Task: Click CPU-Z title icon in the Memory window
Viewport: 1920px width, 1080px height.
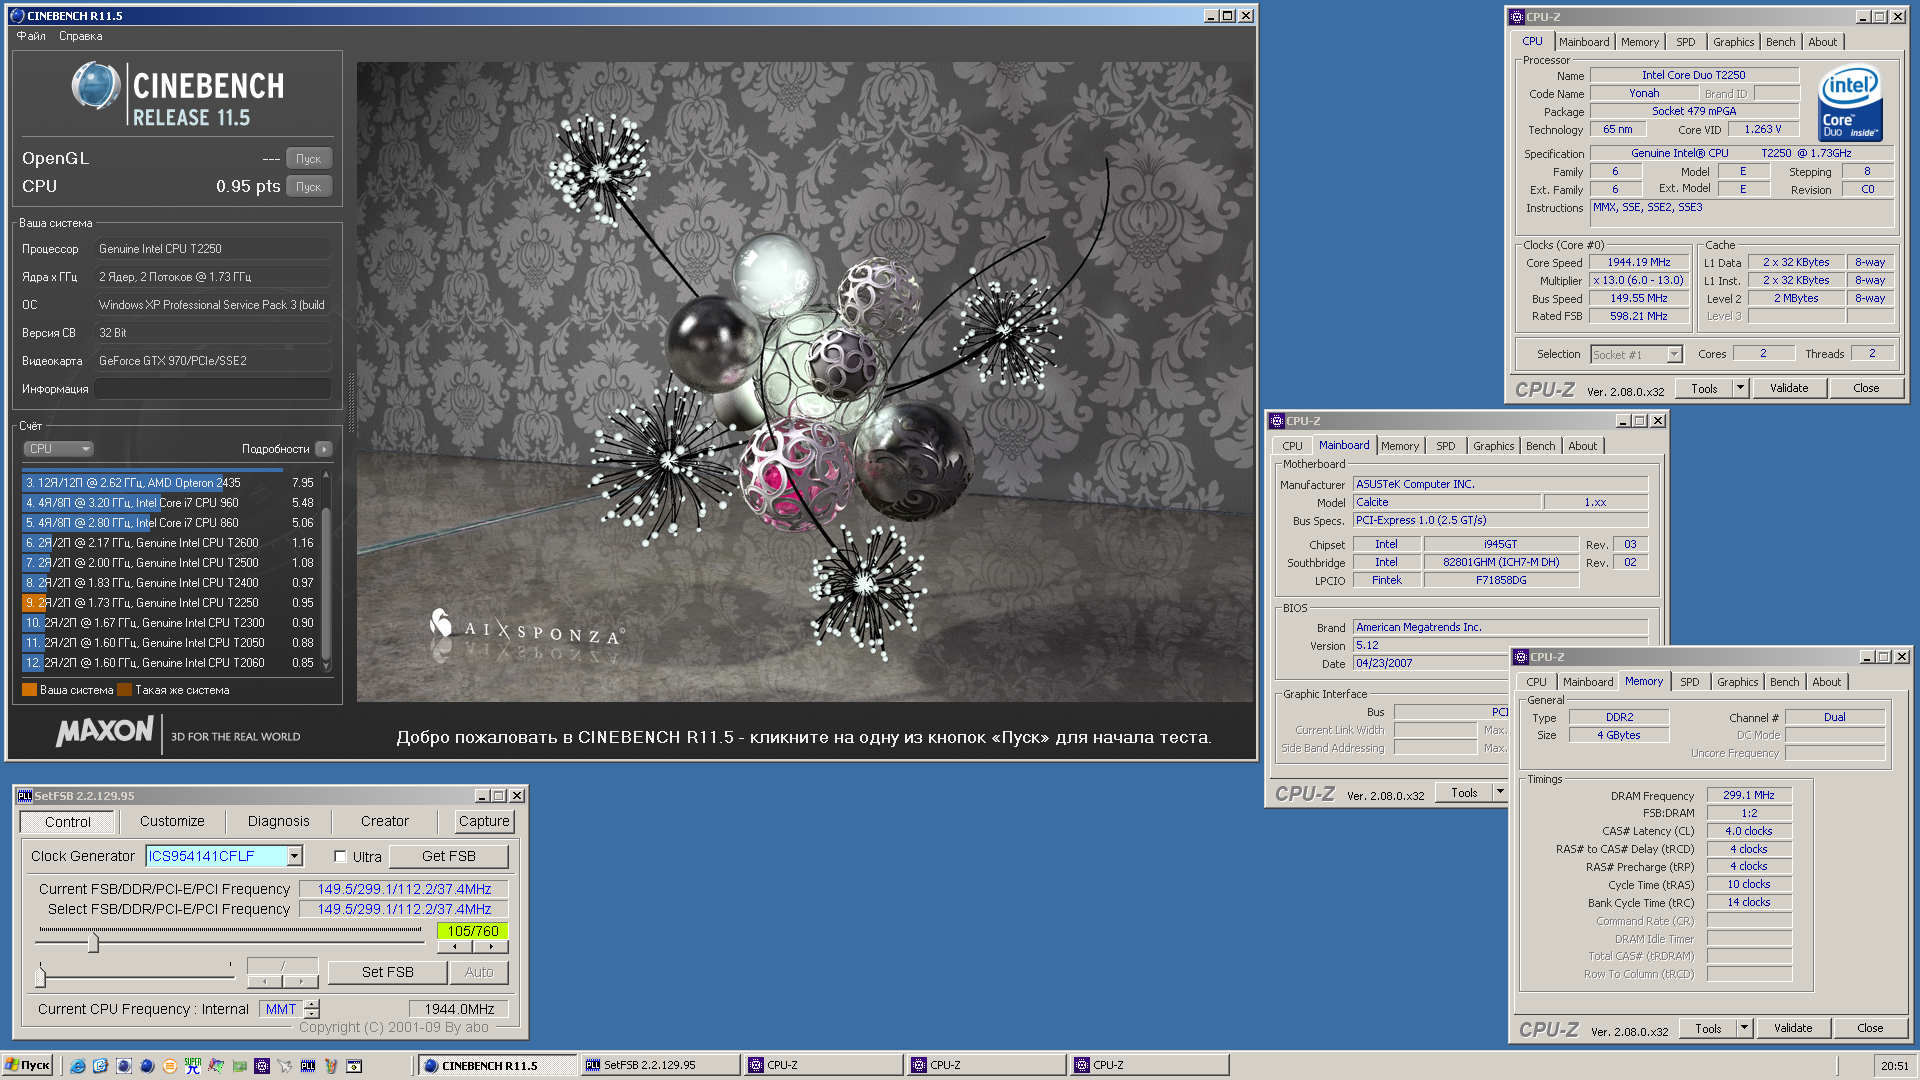Action: (1521, 657)
